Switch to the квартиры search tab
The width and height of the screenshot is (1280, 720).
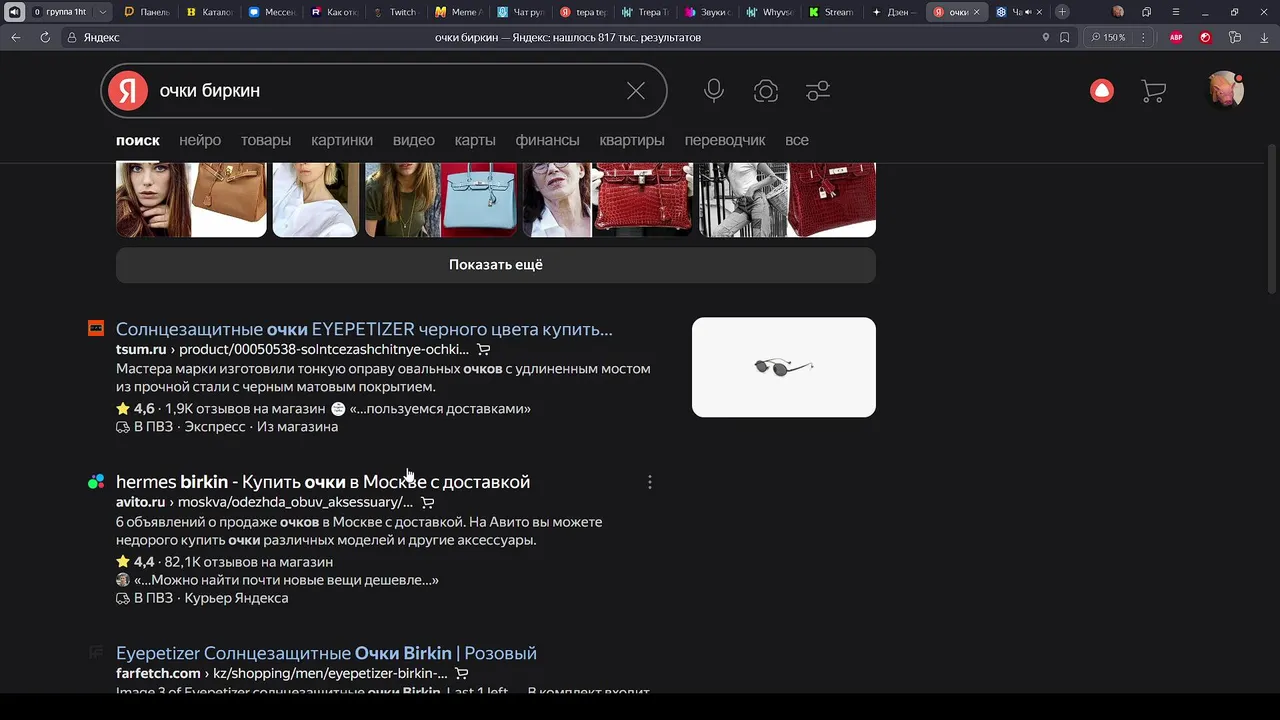tap(632, 140)
